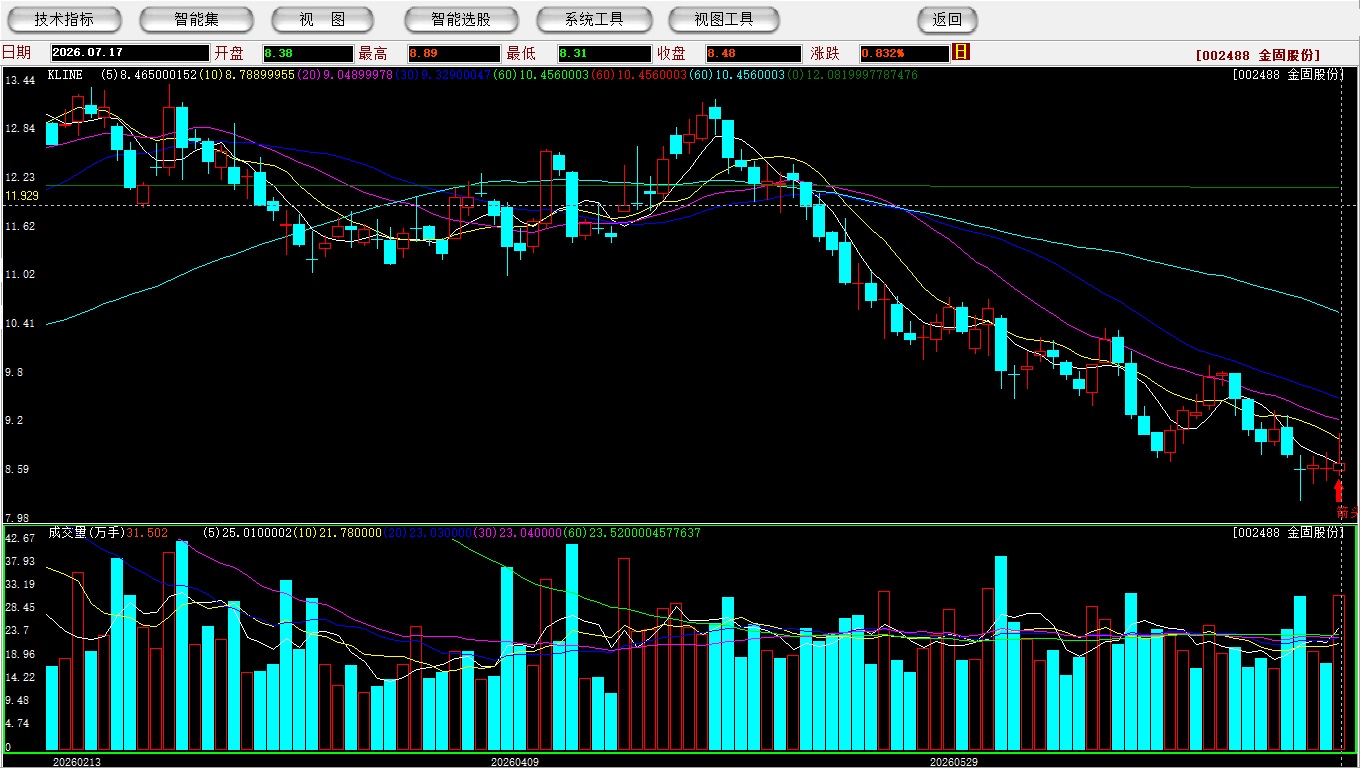The height and width of the screenshot is (768, 1360).
Task: Click the 返回 button to go back
Action: click(947, 20)
